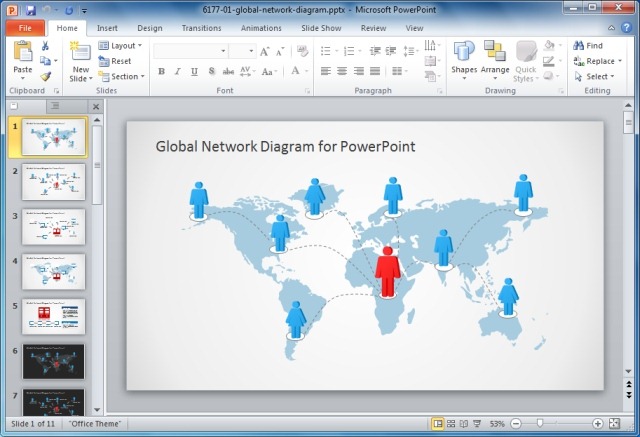Open the font size dropdown
Viewport: 640px width, 437px height.
pos(251,51)
